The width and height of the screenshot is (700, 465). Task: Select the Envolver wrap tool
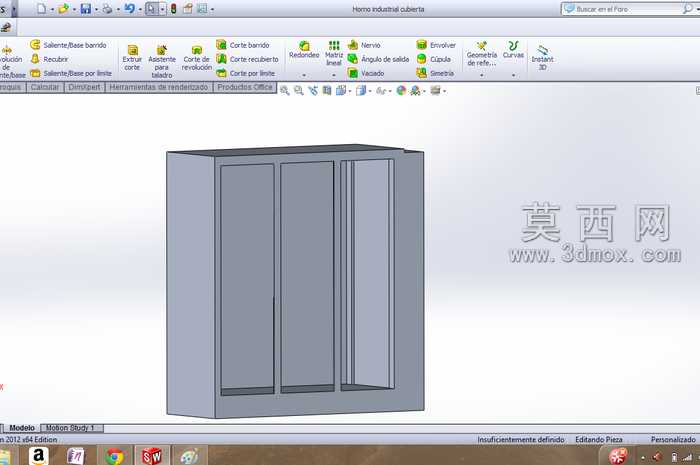pos(436,45)
